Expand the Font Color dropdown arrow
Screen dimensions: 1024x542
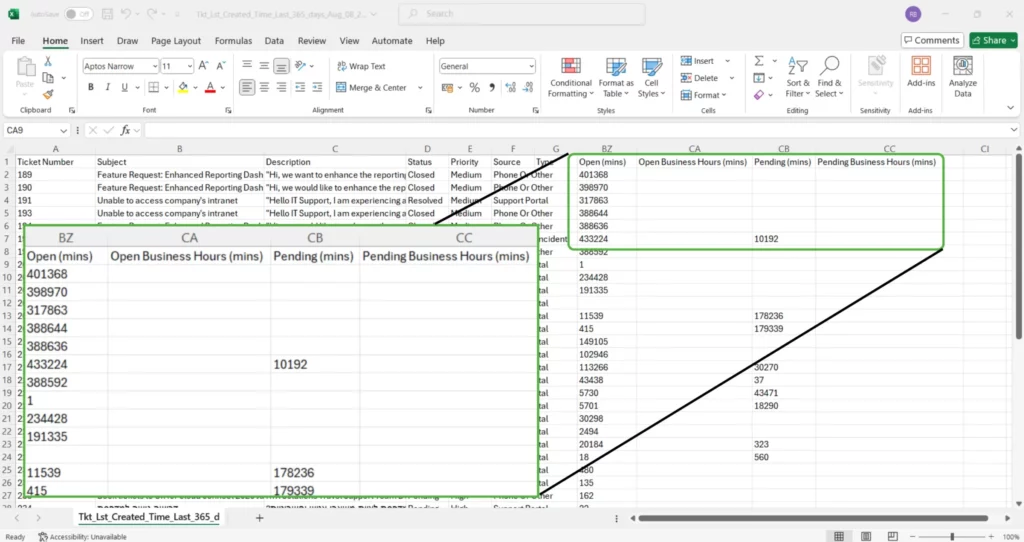(223, 88)
